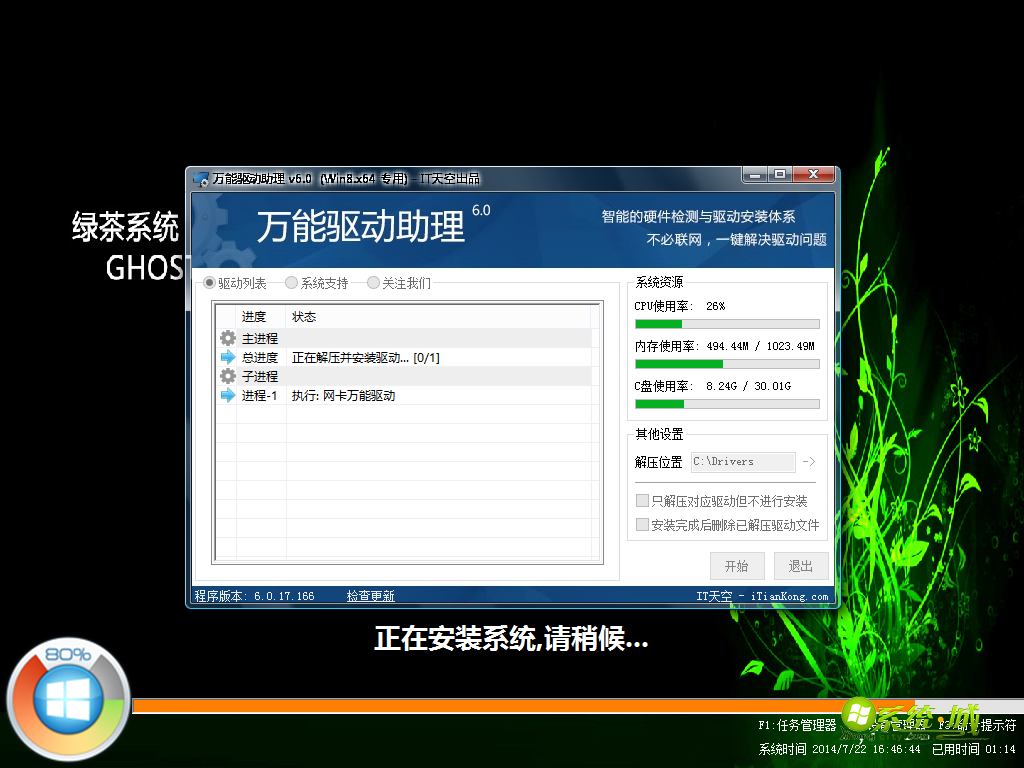Switch to 系统支持 section
This screenshot has height=768, width=1024.
click(290, 283)
